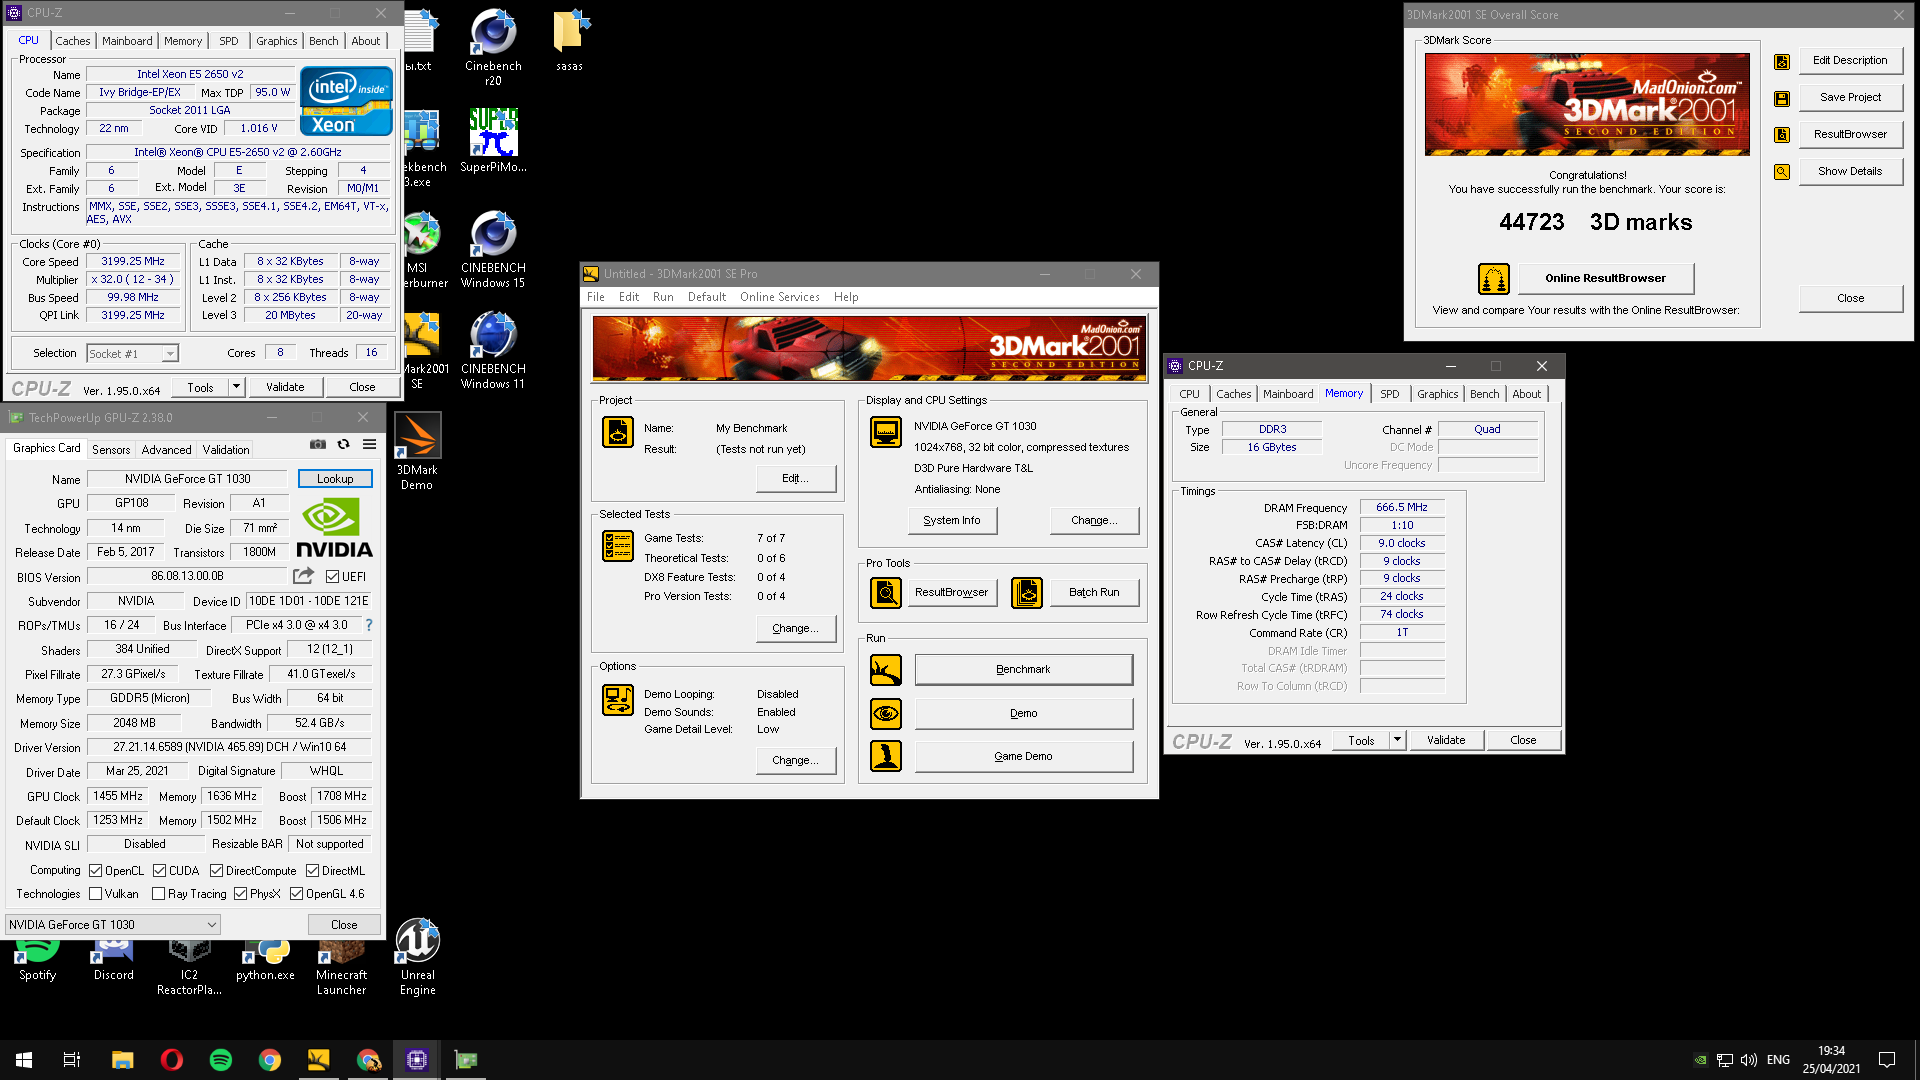
Task: Click the volume icon in system tray
Action: pos(1748,1060)
